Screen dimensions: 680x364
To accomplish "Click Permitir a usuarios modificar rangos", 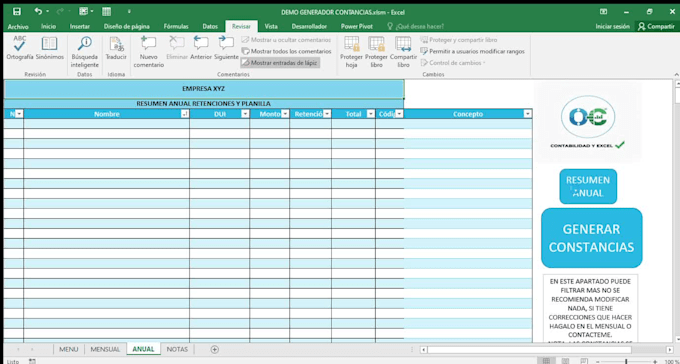I will 472,51.
